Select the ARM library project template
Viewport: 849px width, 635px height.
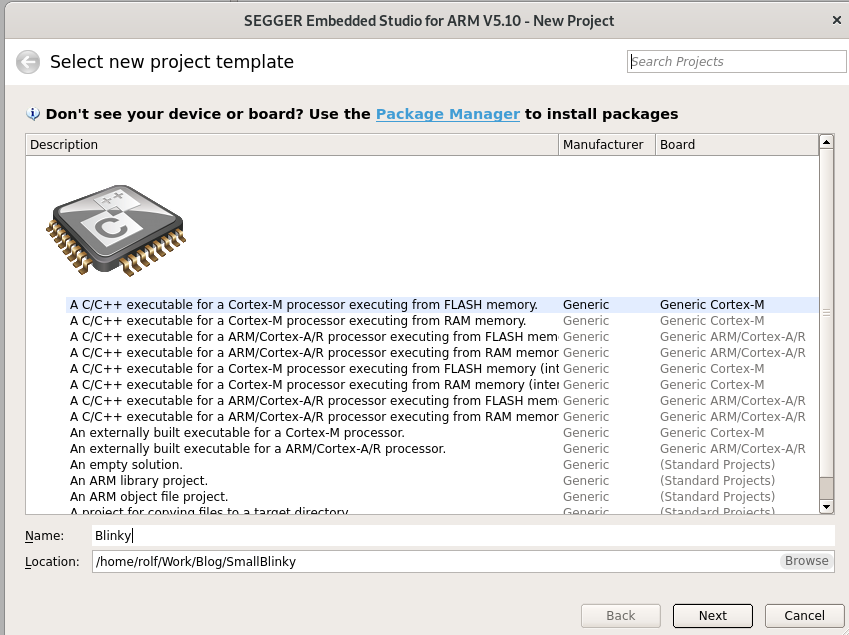[442, 481]
